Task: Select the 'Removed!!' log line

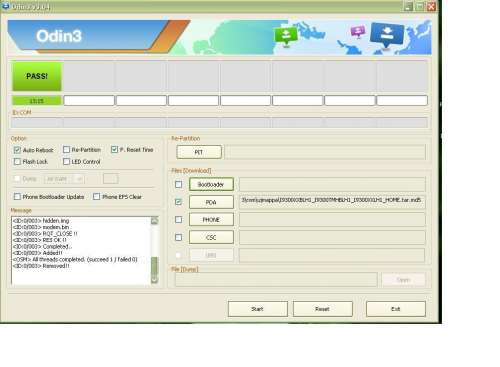Action: click(x=41, y=266)
